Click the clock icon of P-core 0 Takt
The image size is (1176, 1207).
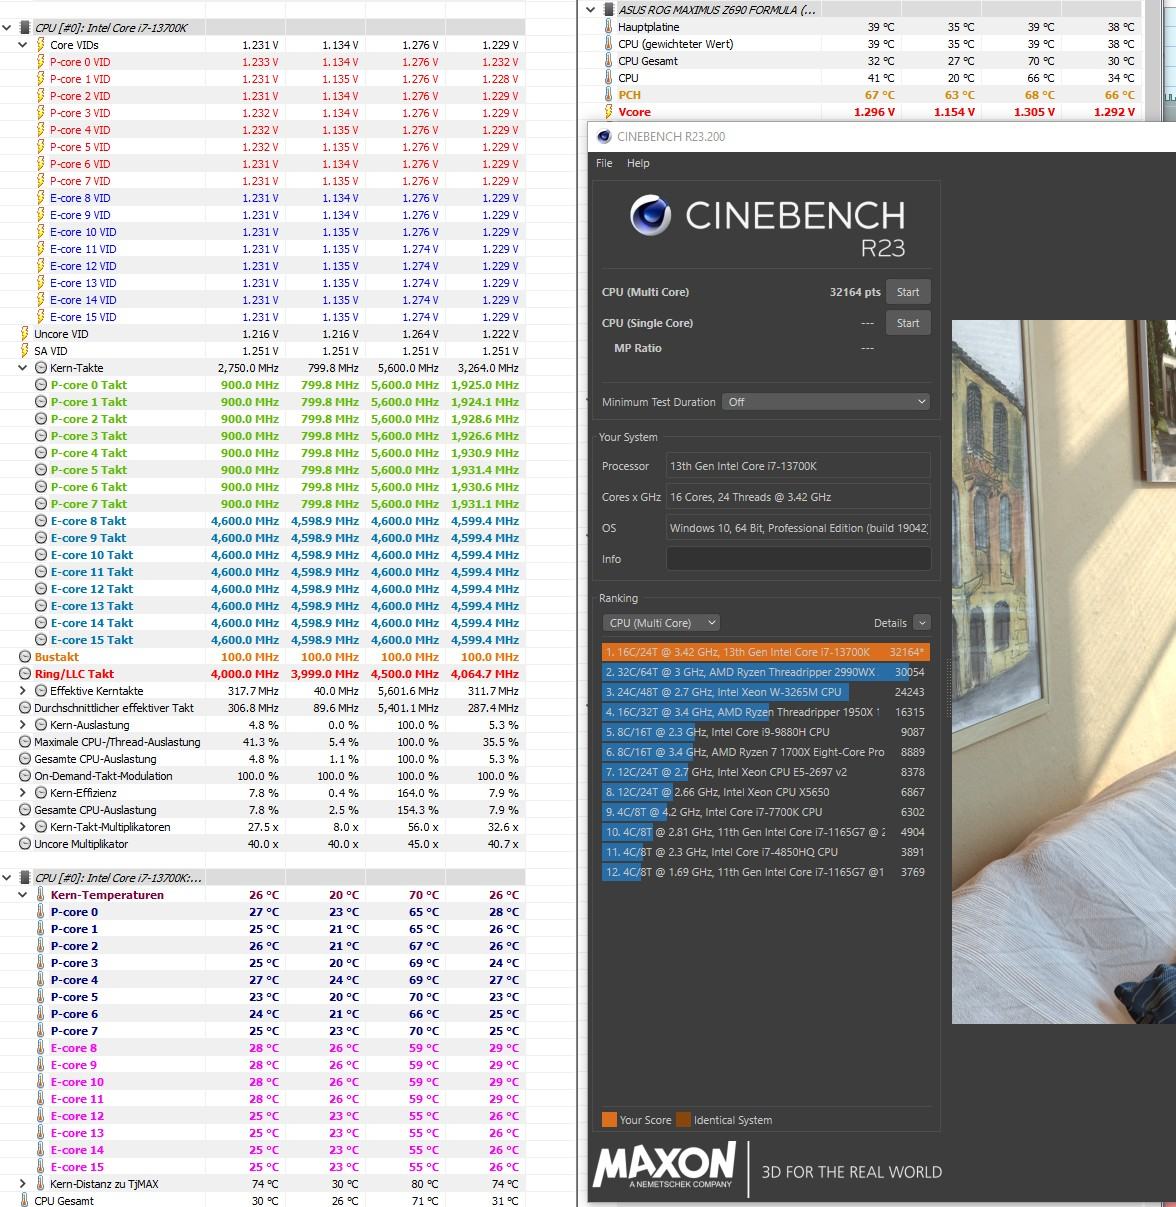(41, 385)
